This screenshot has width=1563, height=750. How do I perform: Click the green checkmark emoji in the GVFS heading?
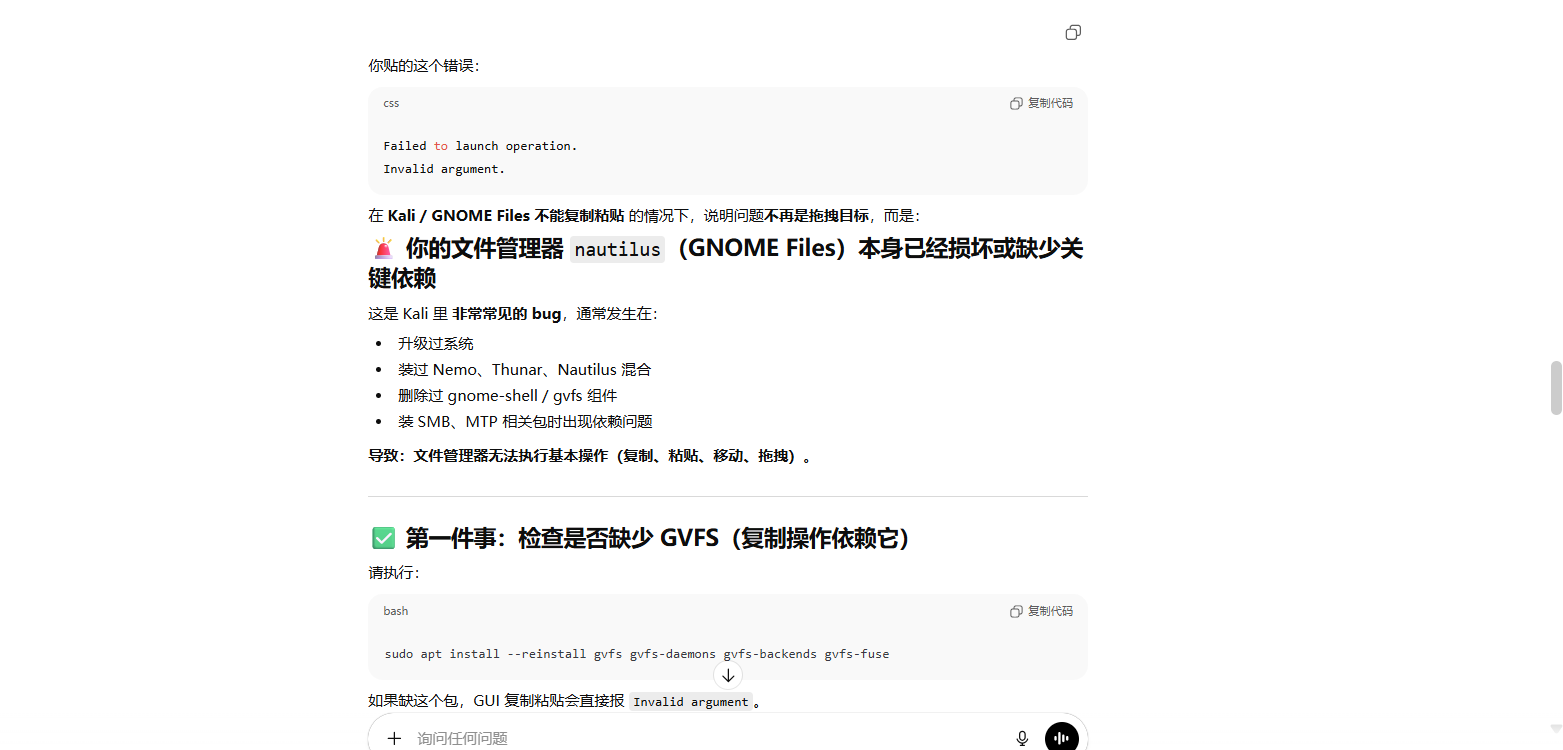pyautogui.click(x=384, y=538)
